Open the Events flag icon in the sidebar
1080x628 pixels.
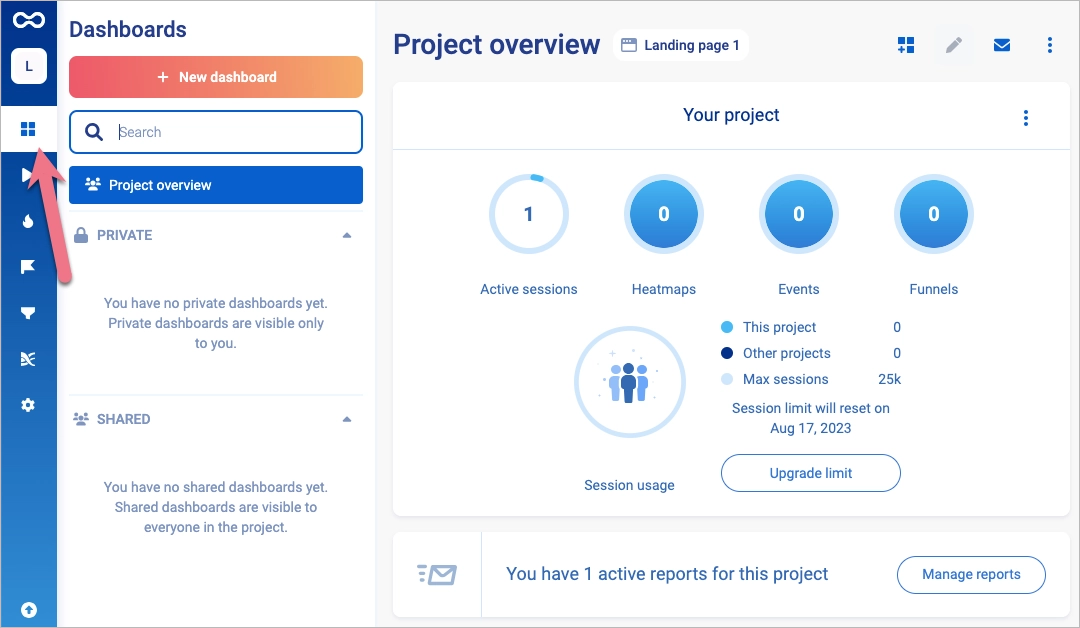(28, 267)
